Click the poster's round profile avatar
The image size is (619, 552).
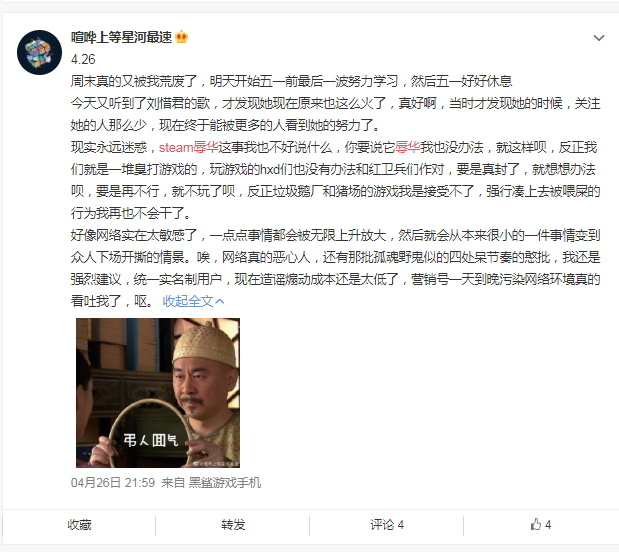tap(39, 53)
